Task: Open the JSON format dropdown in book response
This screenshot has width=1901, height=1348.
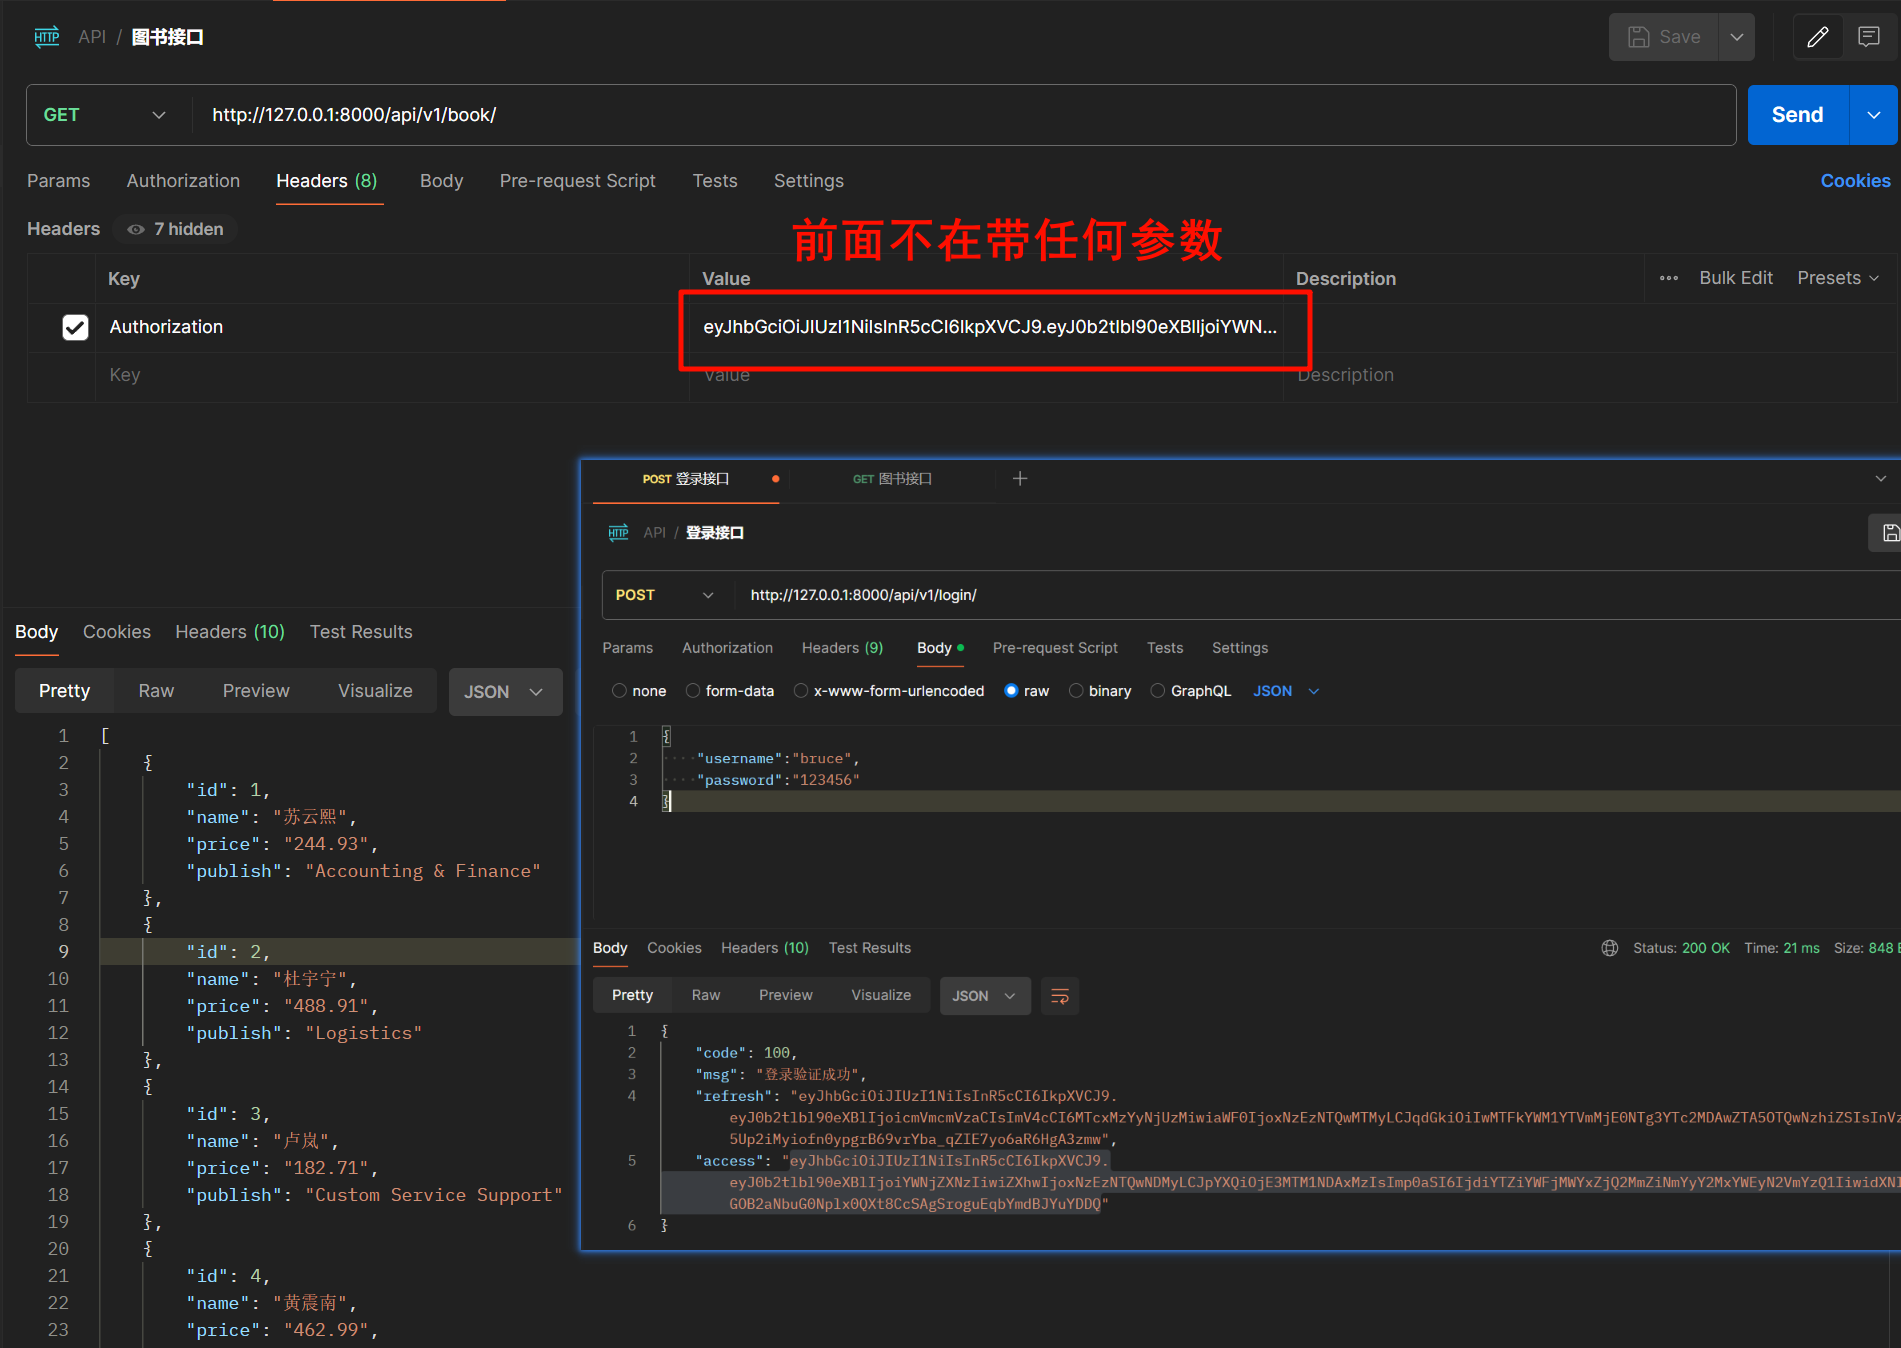Action: (x=505, y=692)
